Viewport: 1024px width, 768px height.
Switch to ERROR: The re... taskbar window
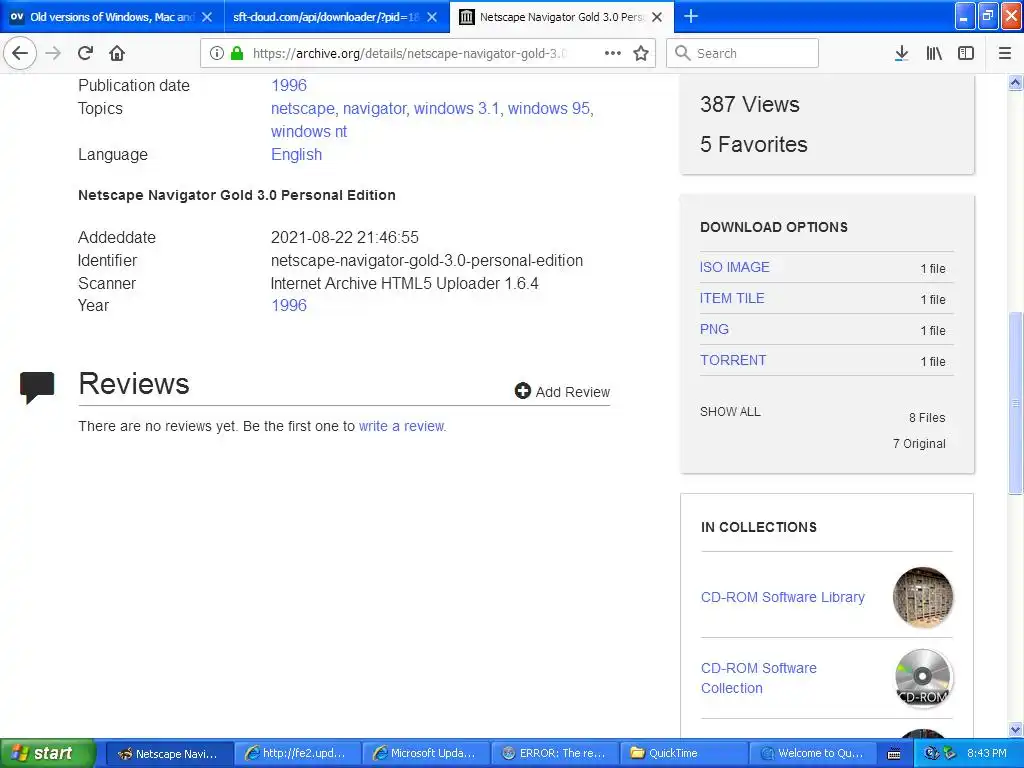click(x=553, y=754)
